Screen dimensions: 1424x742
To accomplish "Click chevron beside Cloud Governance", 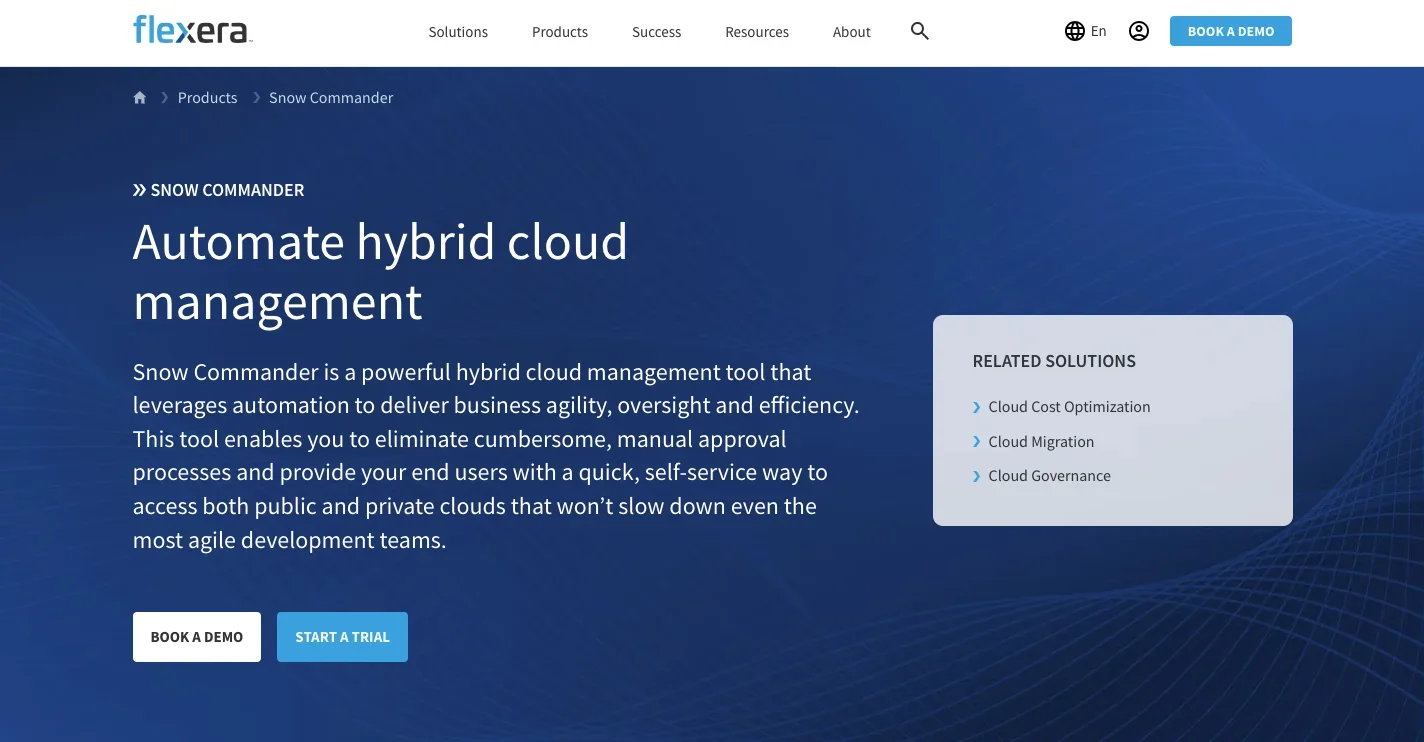I will 977,476.
